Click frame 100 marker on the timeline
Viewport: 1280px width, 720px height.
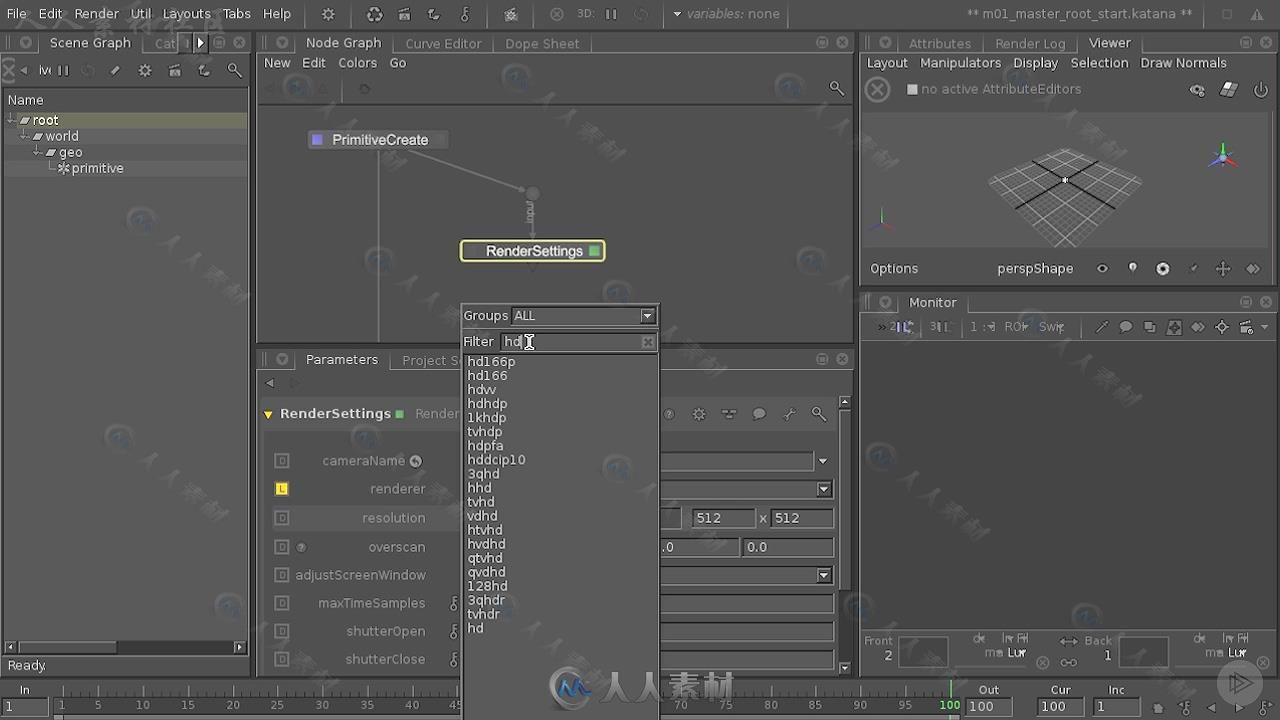(950, 704)
